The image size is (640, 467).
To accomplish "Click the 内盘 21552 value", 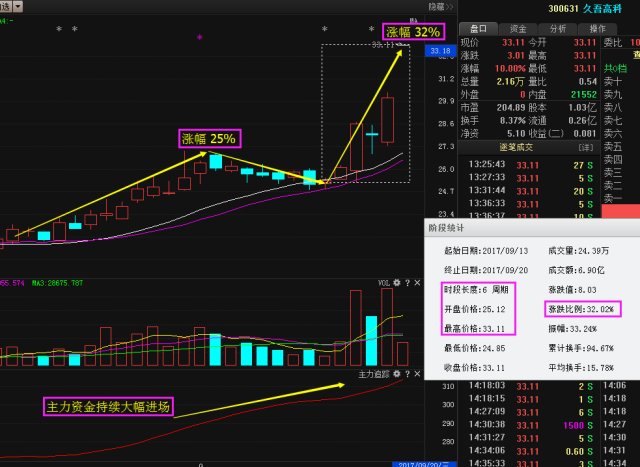I will click(x=584, y=94).
